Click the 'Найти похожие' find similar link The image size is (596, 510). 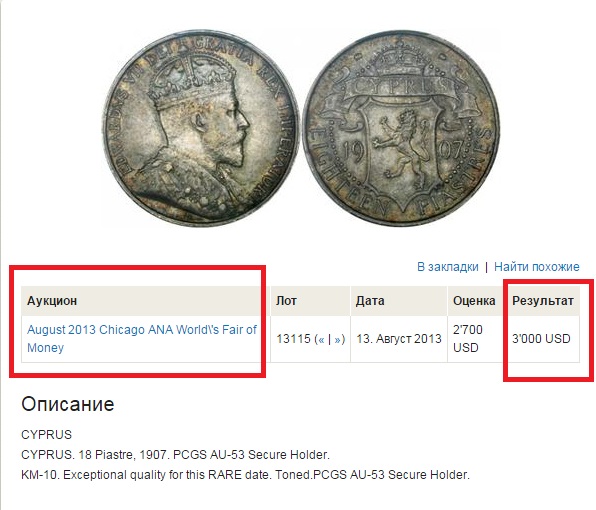(x=536, y=267)
